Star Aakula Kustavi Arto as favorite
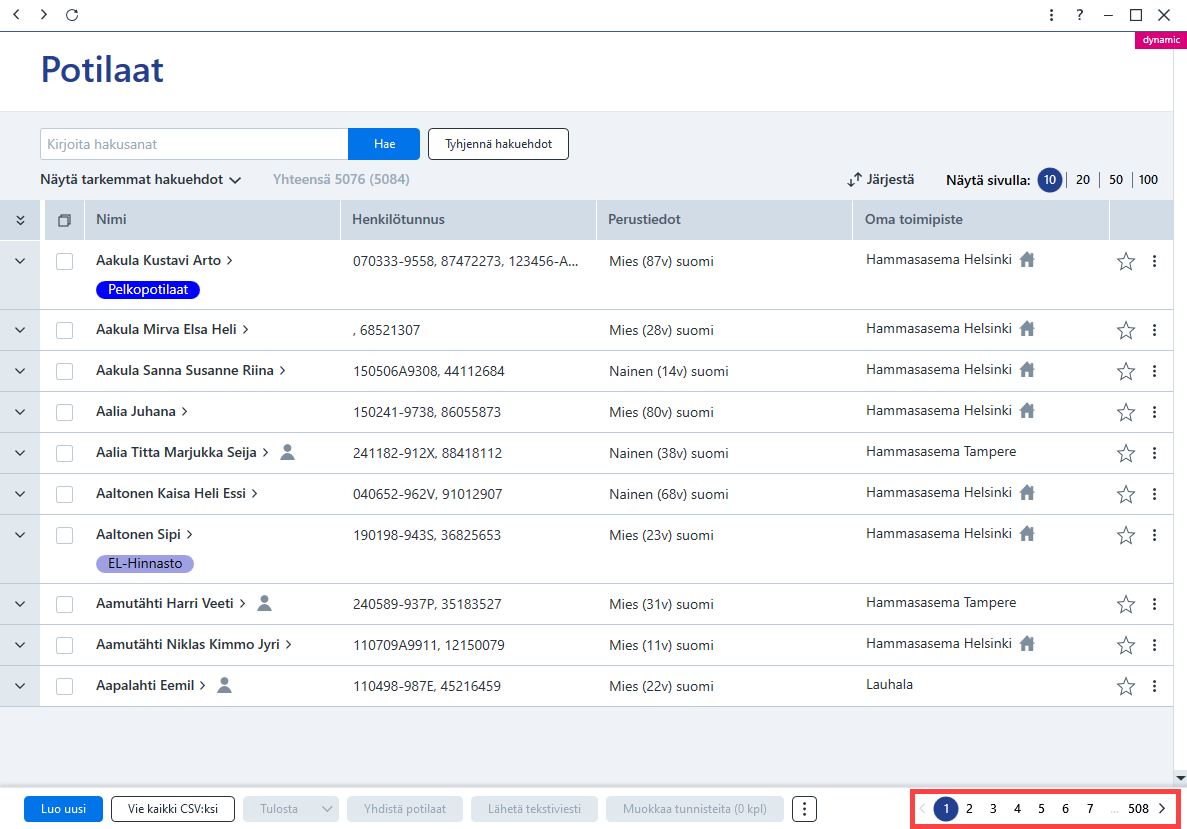 (x=1126, y=261)
